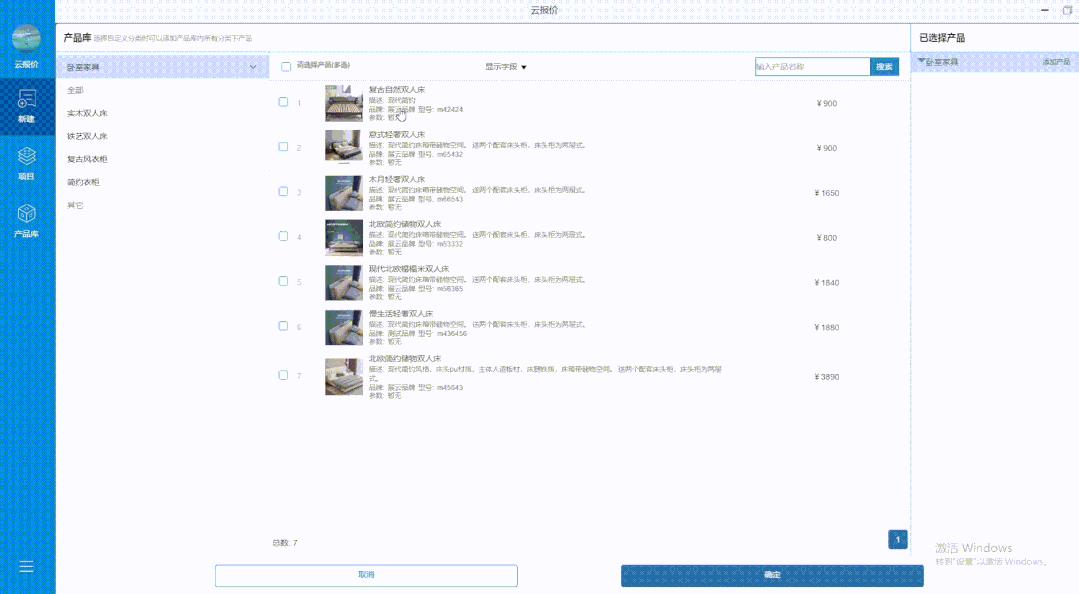Viewport: 1079px width, 594px height.
Task: Click the ¥800 price
Action: pos(826,237)
